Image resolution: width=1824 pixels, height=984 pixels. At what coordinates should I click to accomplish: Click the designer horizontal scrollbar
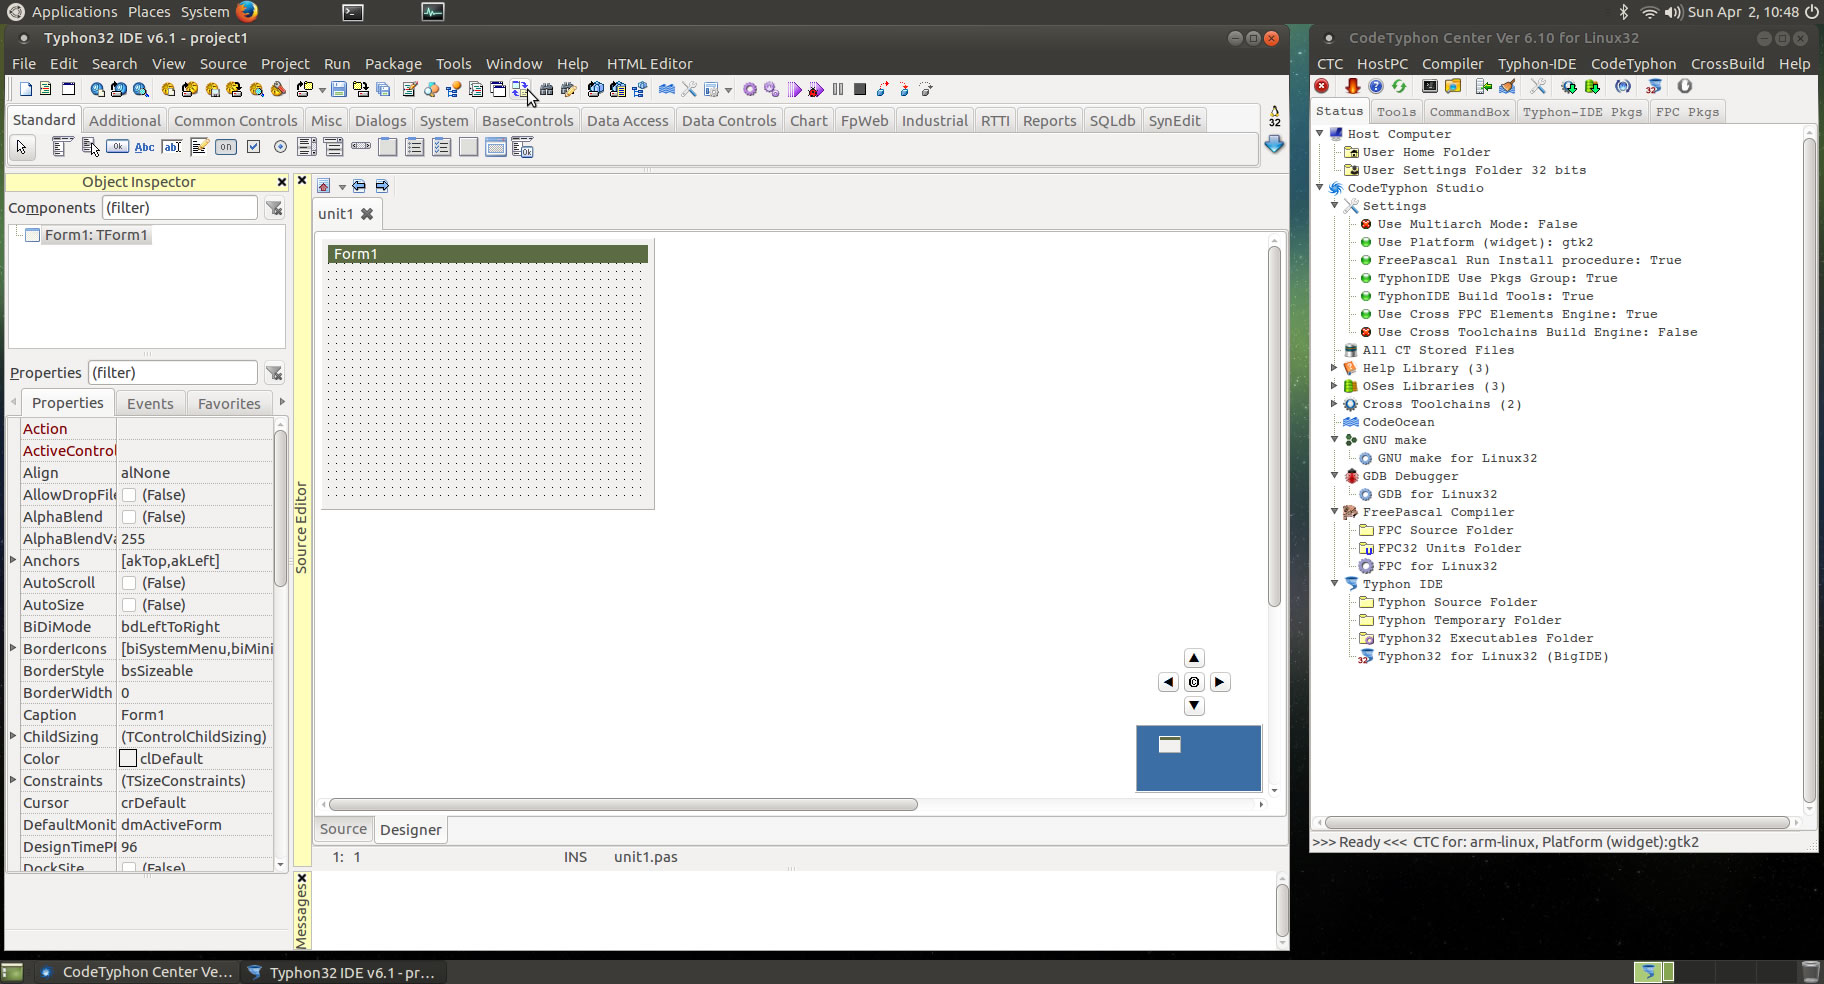(623, 805)
